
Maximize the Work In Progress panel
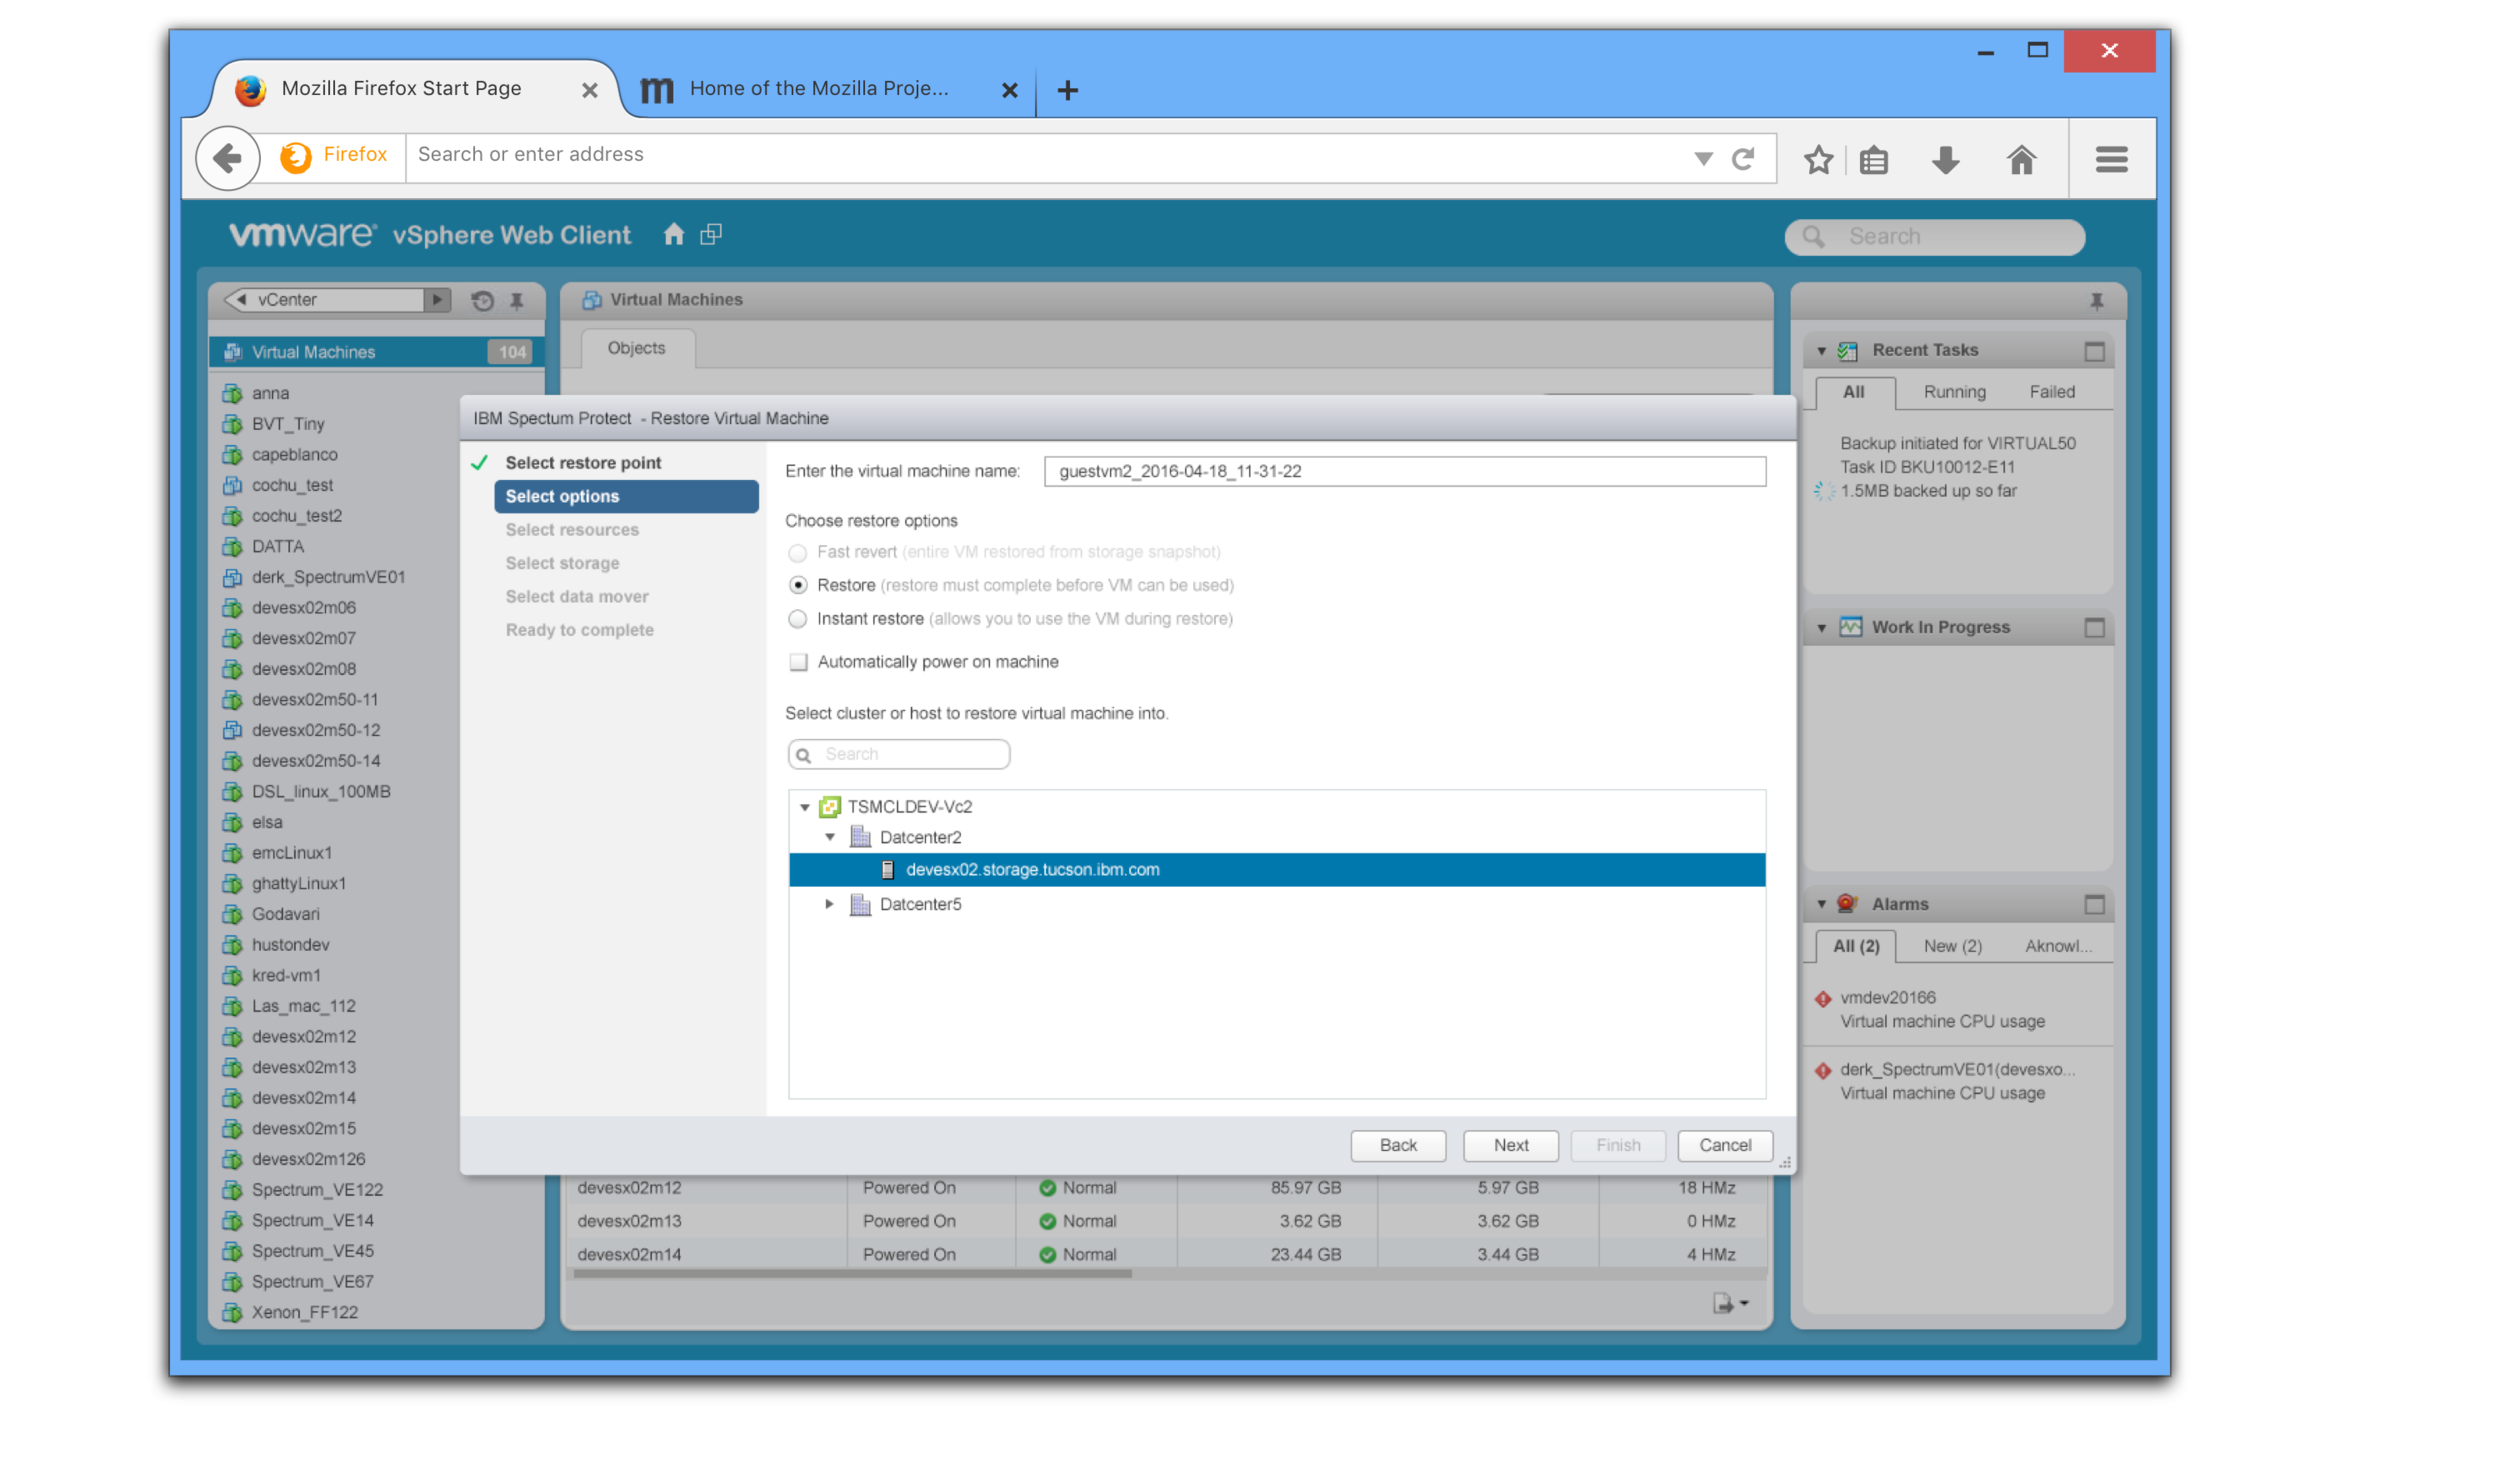coord(2094,628)
